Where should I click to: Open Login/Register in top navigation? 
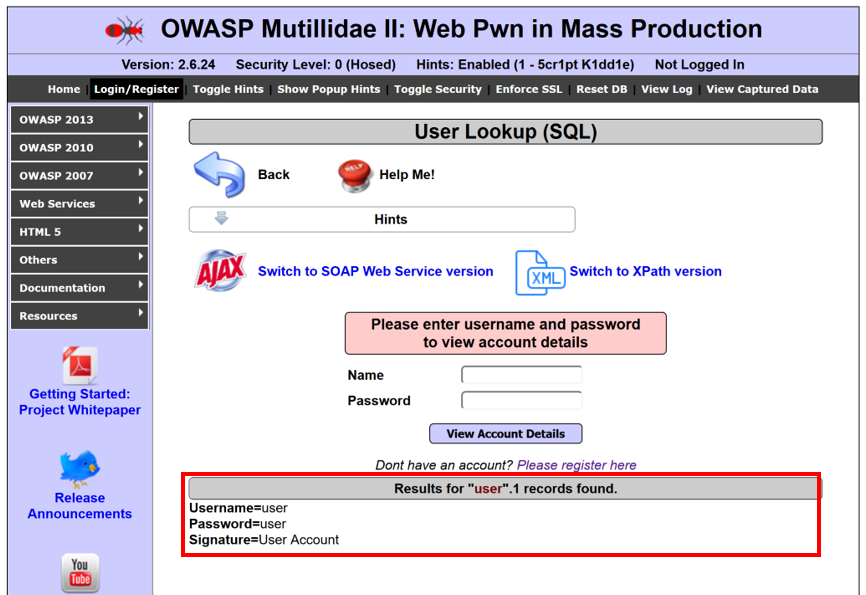click(136, 89)
